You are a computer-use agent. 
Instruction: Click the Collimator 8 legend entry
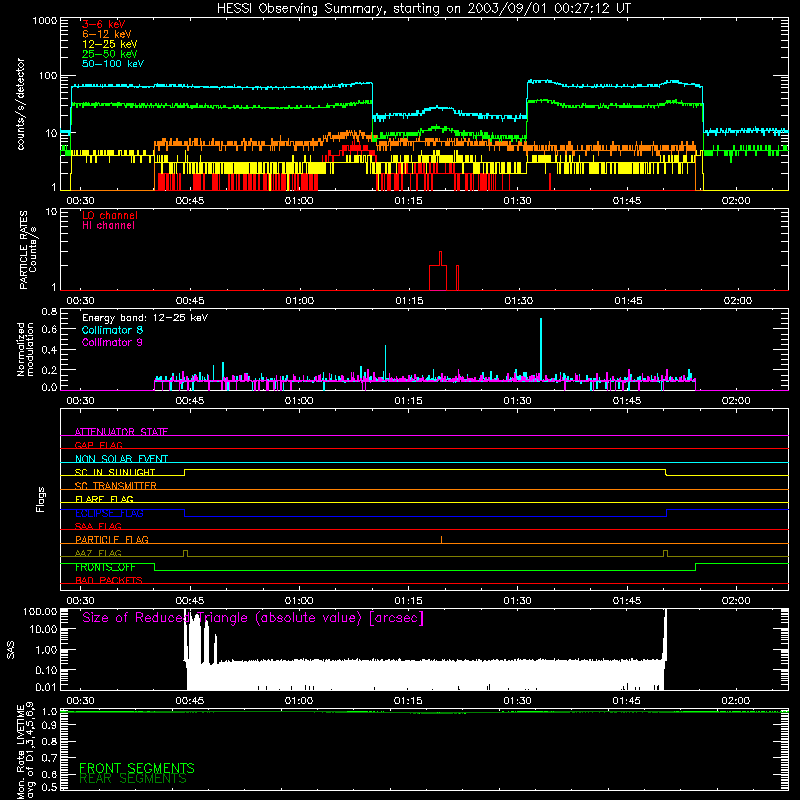point(112,330)
